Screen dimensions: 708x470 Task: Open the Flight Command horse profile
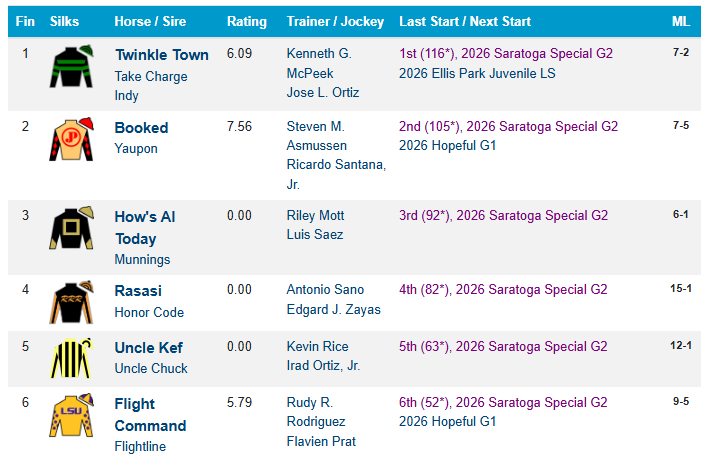click(x=150, y=414)
